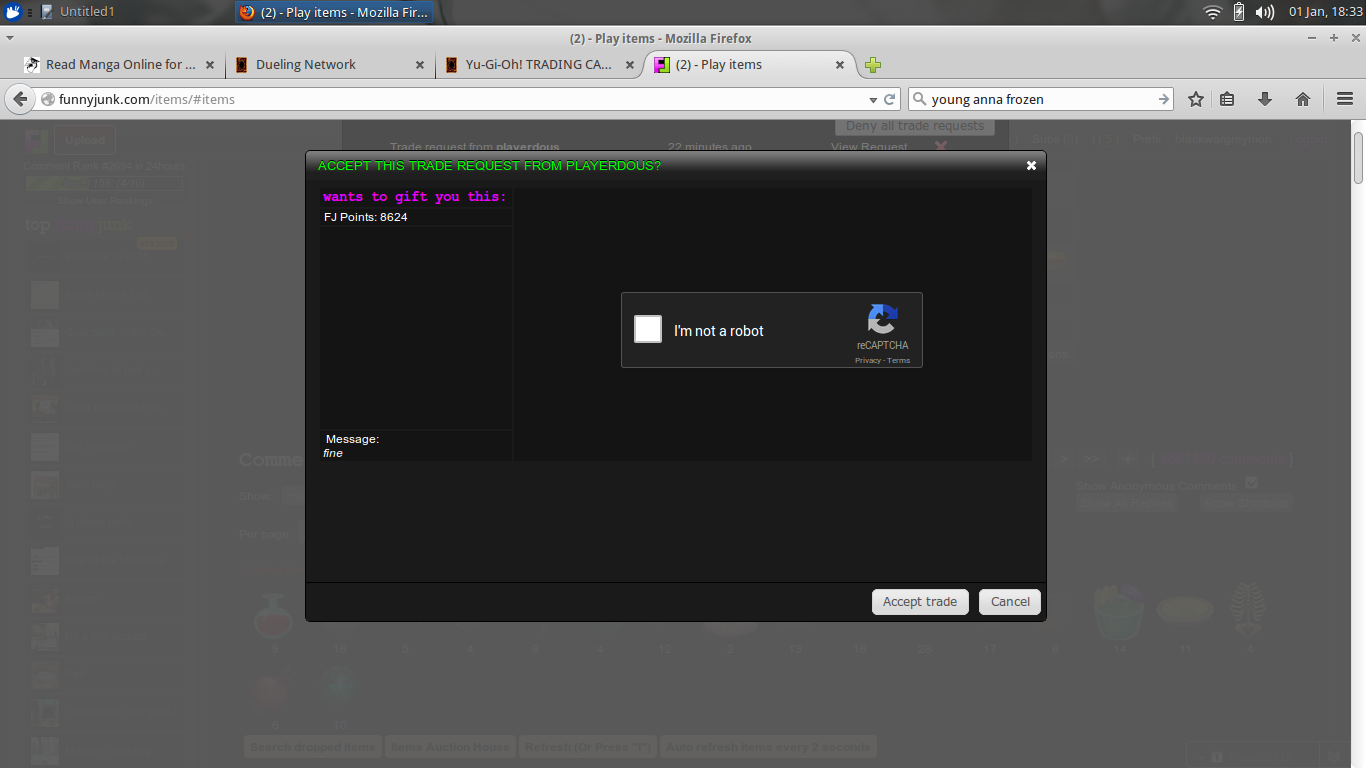
Task: Open the Downloads arrow icon
Action: pyautogui.click(x=1265, y=99)
